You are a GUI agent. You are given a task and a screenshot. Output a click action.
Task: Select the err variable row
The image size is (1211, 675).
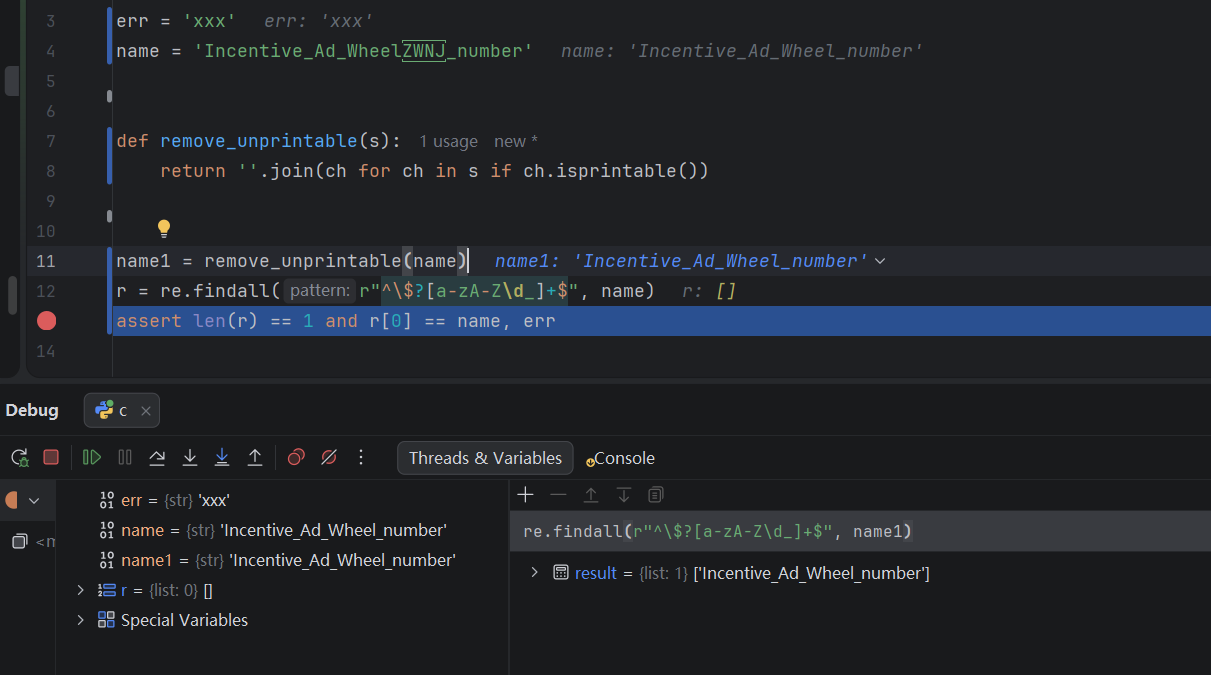pos(282,500)
